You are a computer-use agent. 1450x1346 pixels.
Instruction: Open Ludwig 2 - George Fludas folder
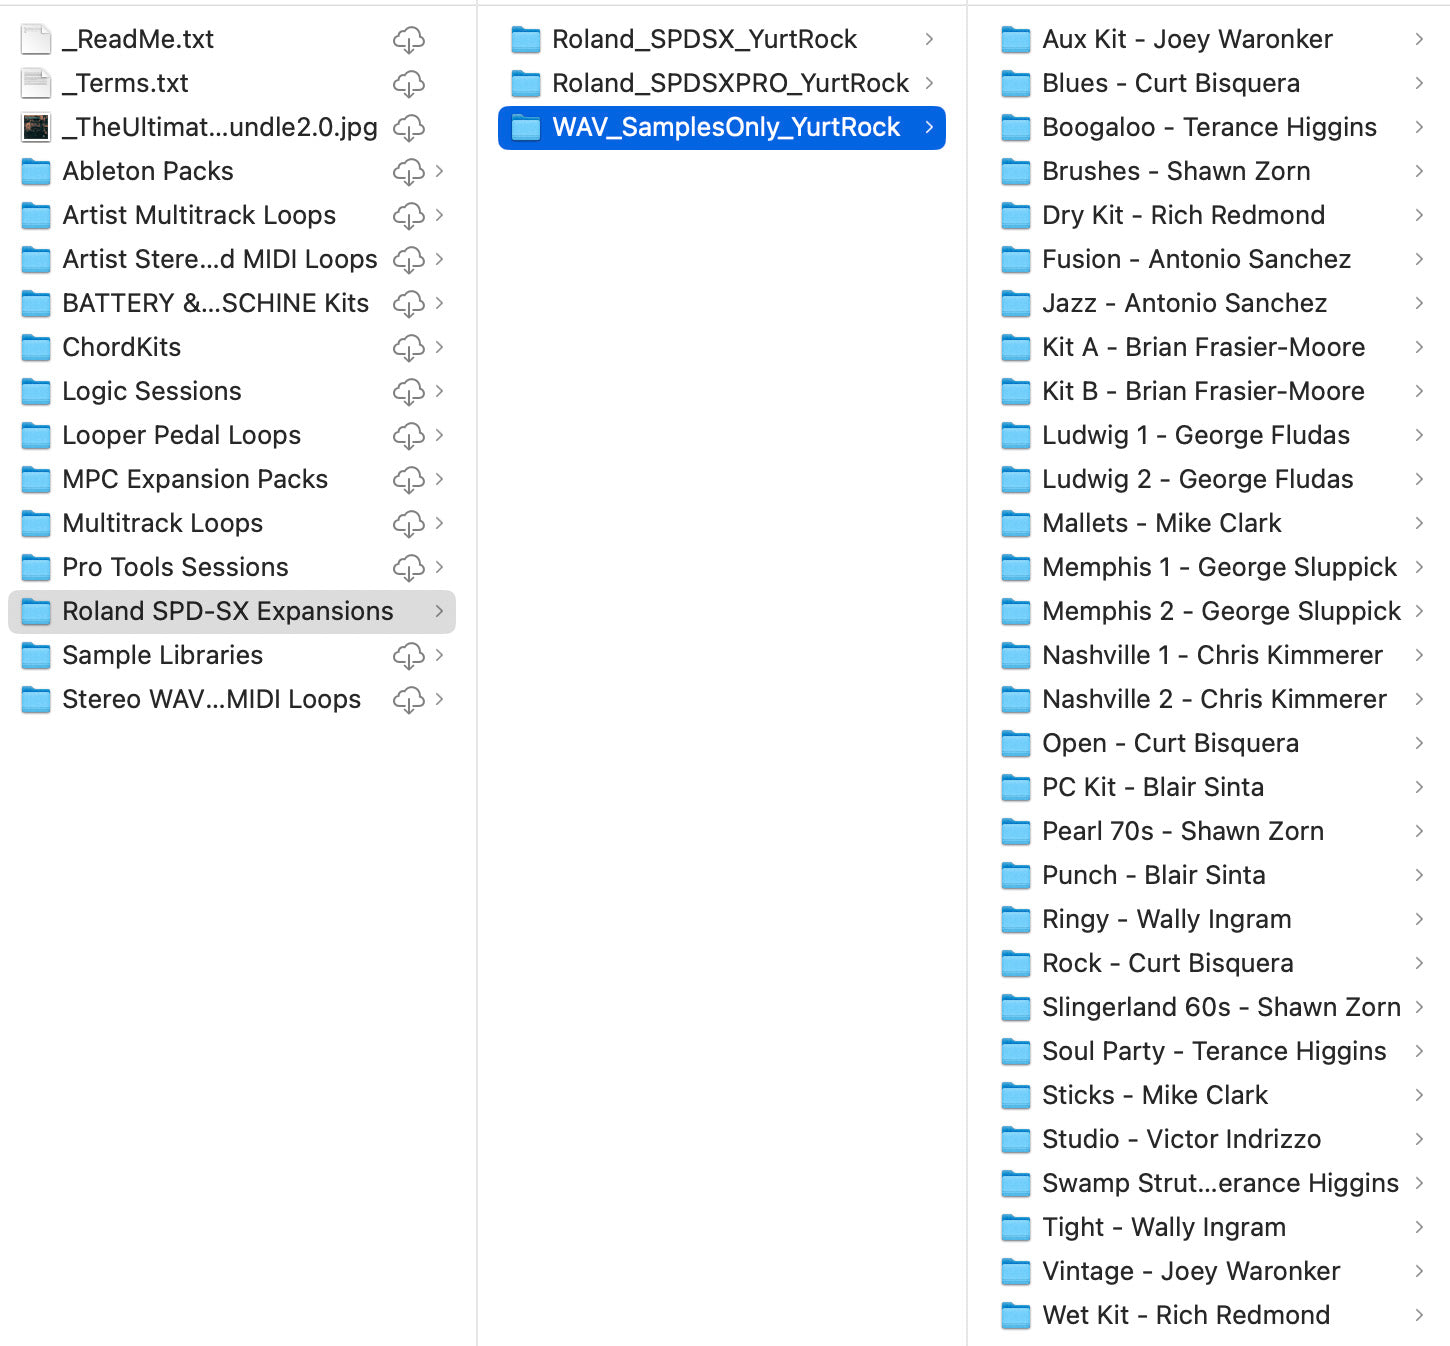(1212, 479)
